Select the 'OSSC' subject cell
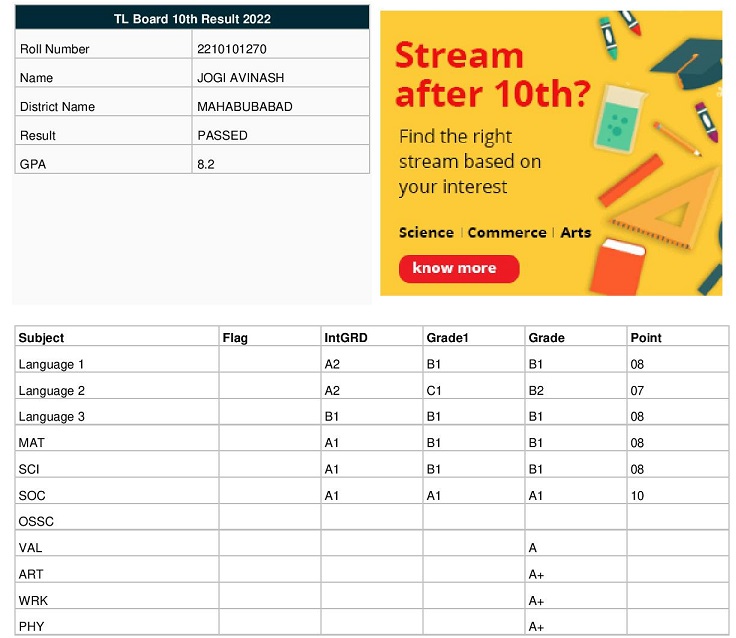The width and height of the screenshot is (736, 638). click(x=117, y=517)
